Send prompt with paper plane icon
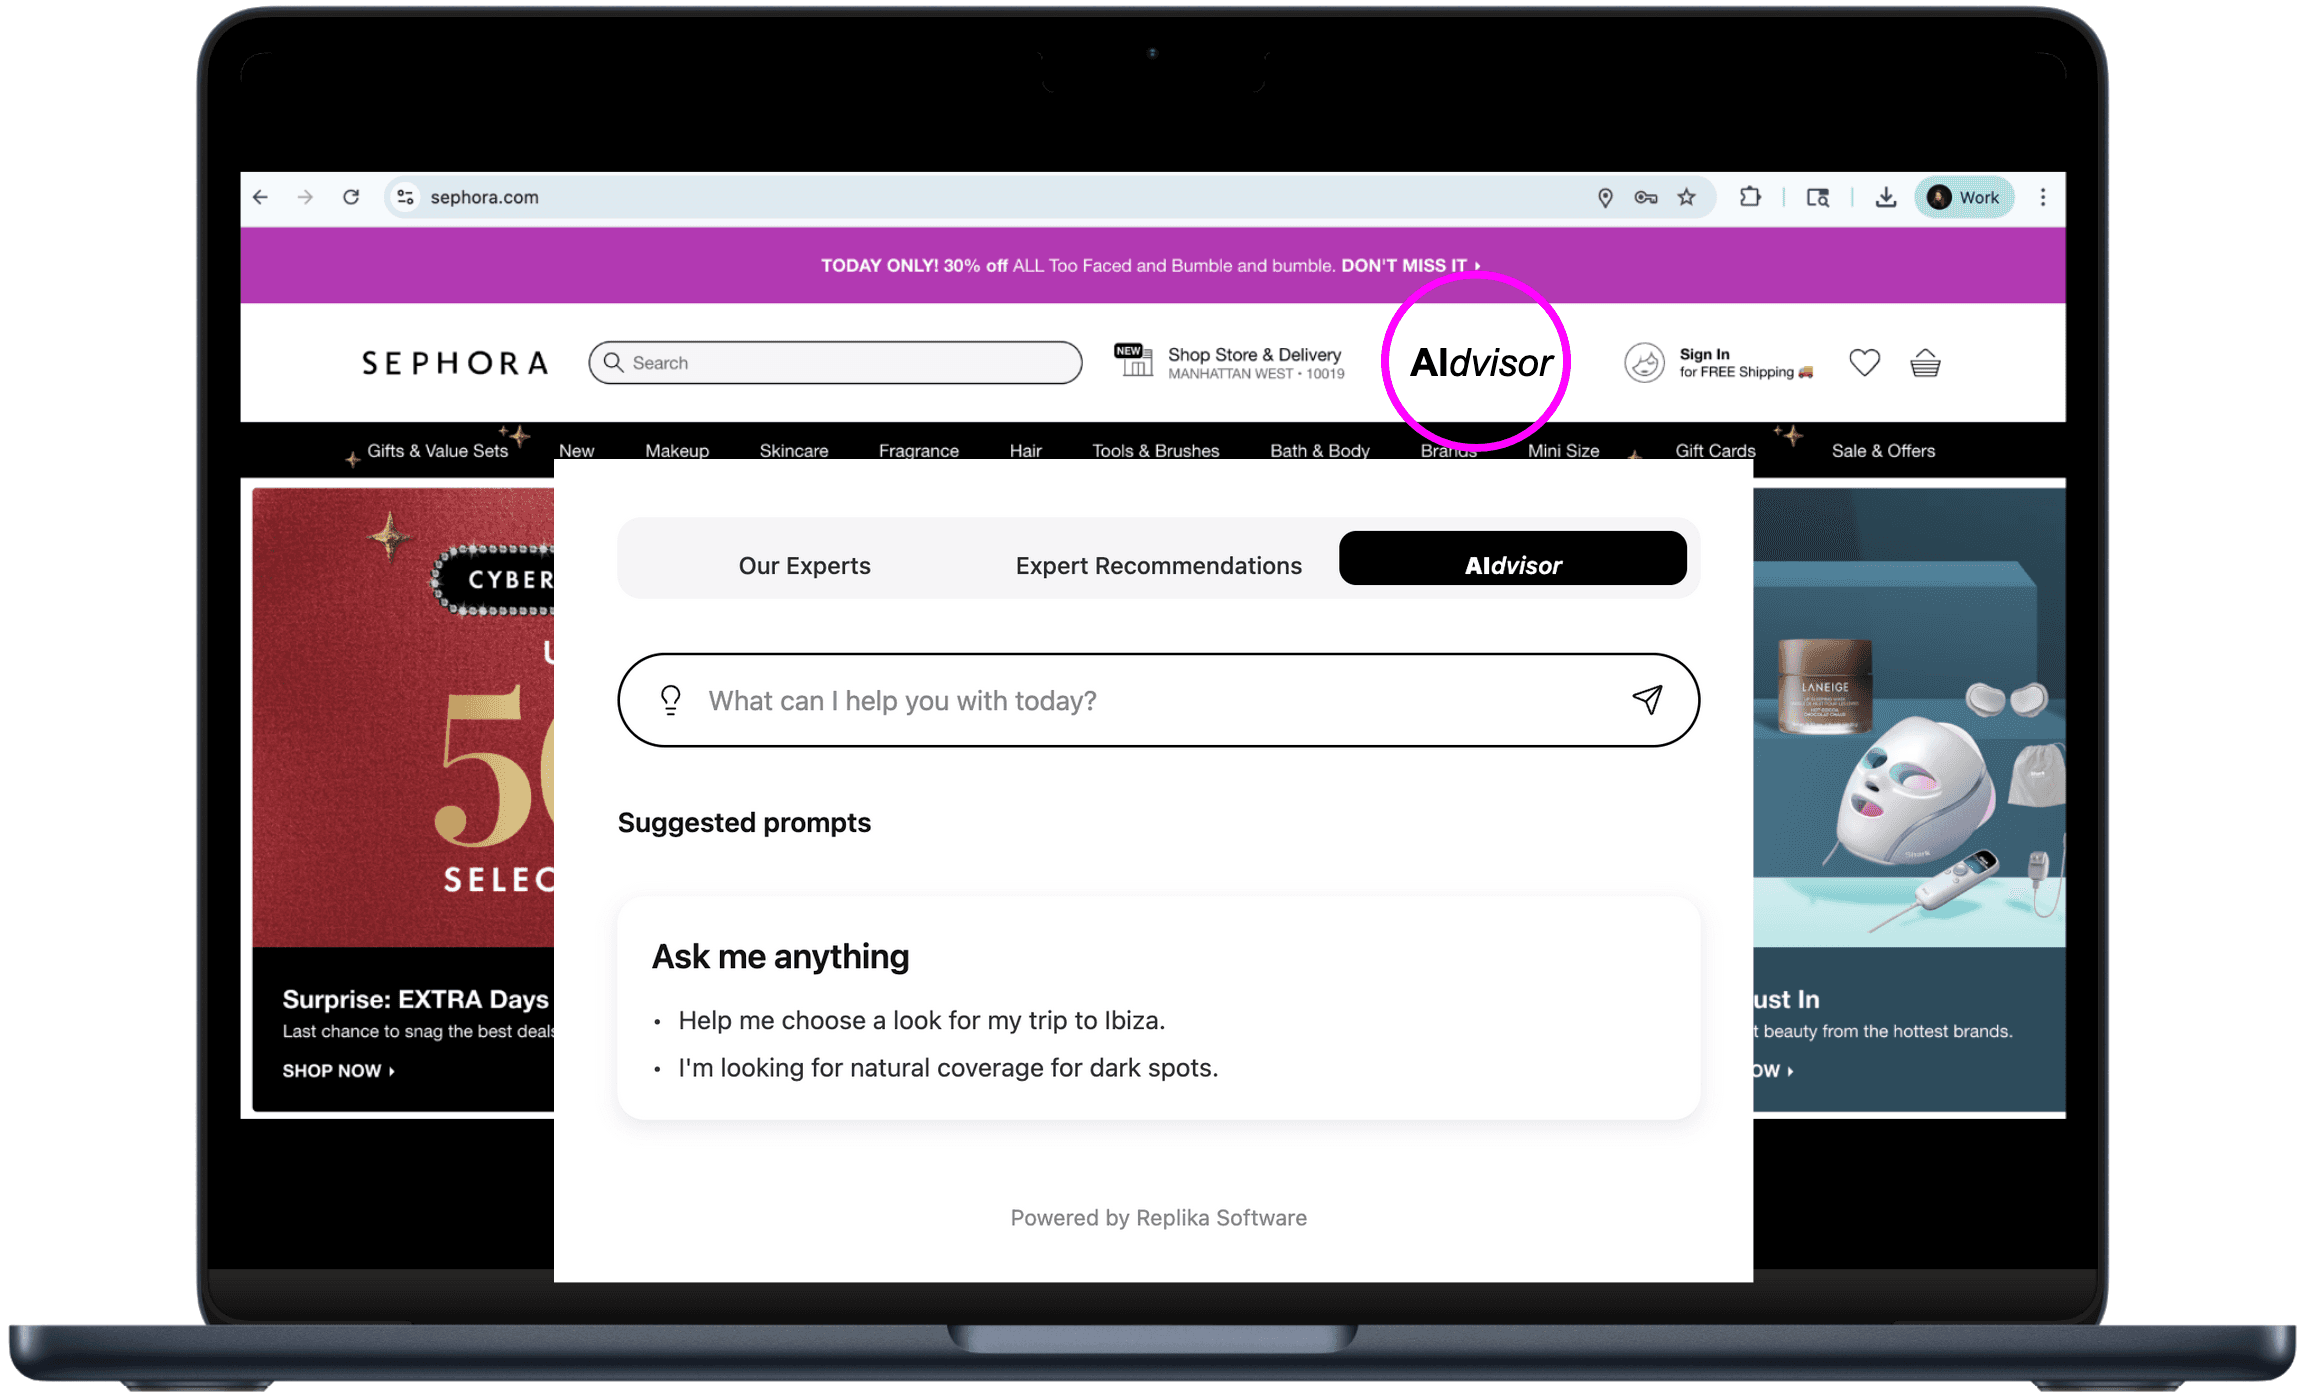 (1647, 700)
